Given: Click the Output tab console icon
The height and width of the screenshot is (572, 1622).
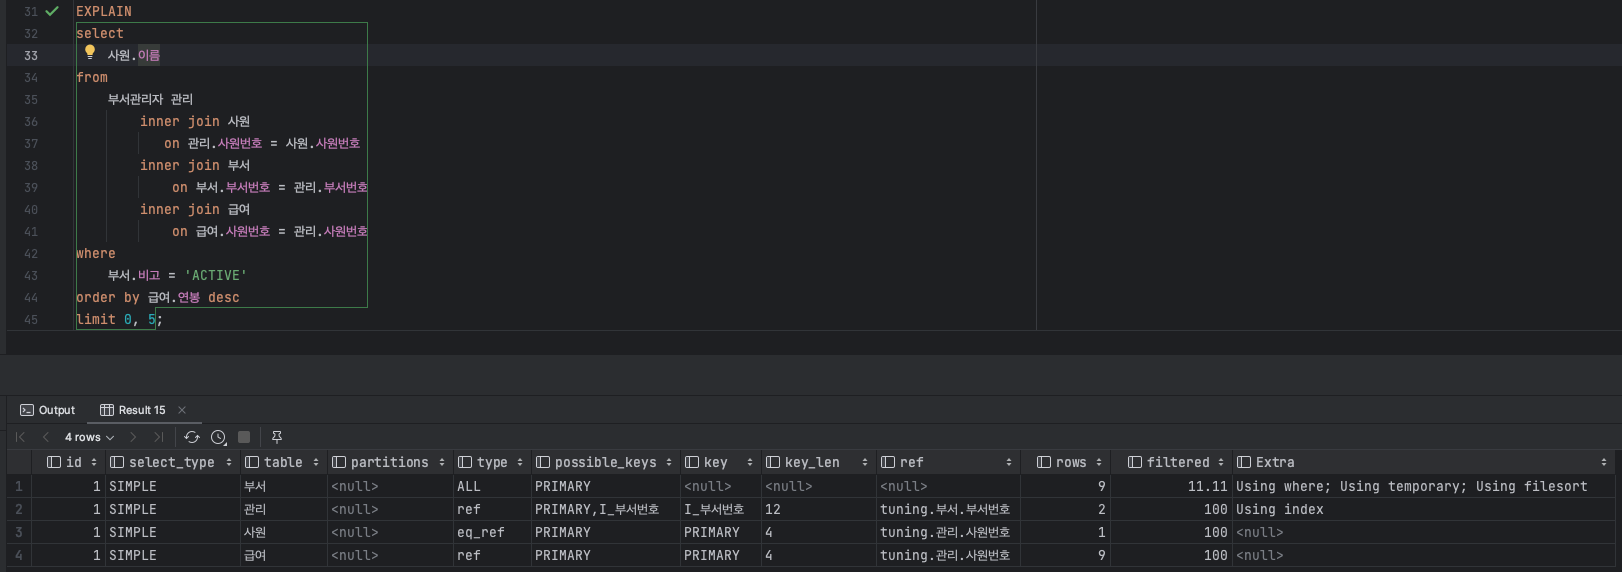Looking at the screenshot, I should click(27, 410).
